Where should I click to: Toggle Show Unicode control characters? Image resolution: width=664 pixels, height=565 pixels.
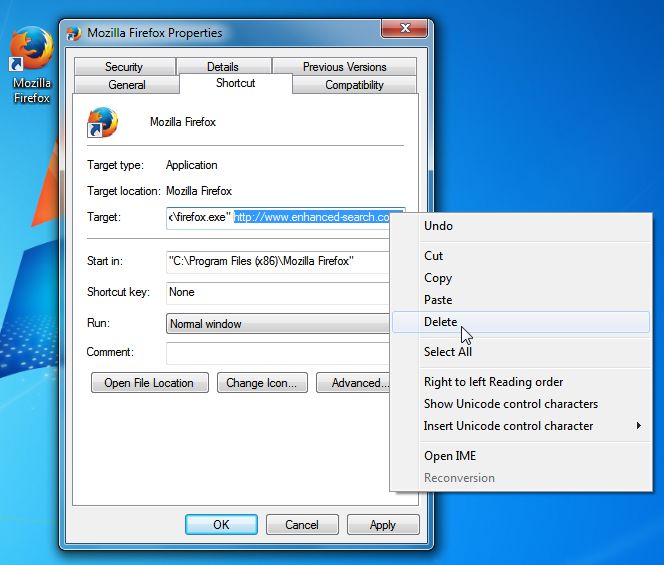point(521,404)
